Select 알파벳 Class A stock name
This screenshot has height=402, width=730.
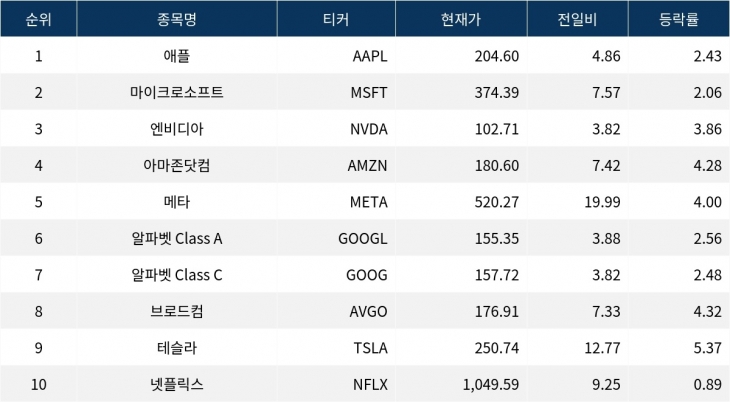tap(176, 239)
